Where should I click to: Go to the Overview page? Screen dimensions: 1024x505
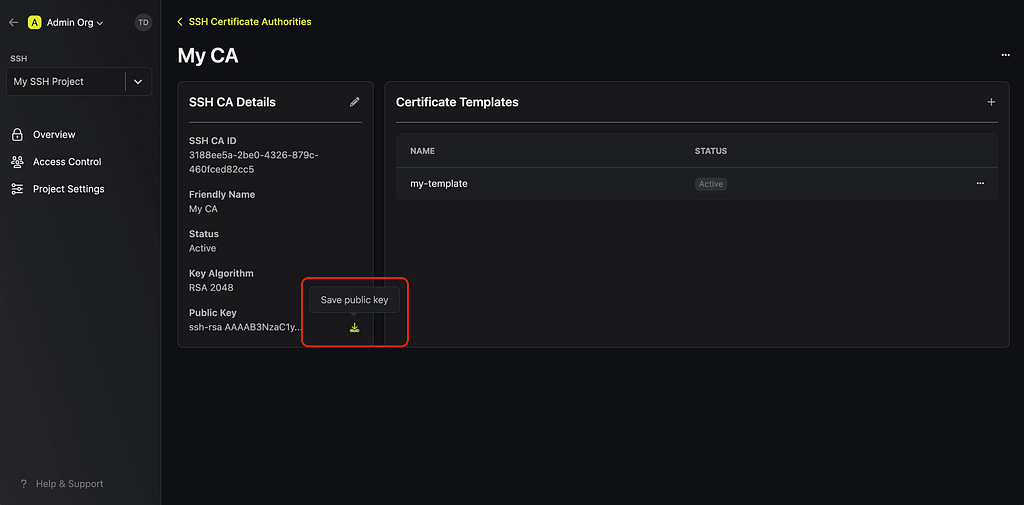click(54, 135)
